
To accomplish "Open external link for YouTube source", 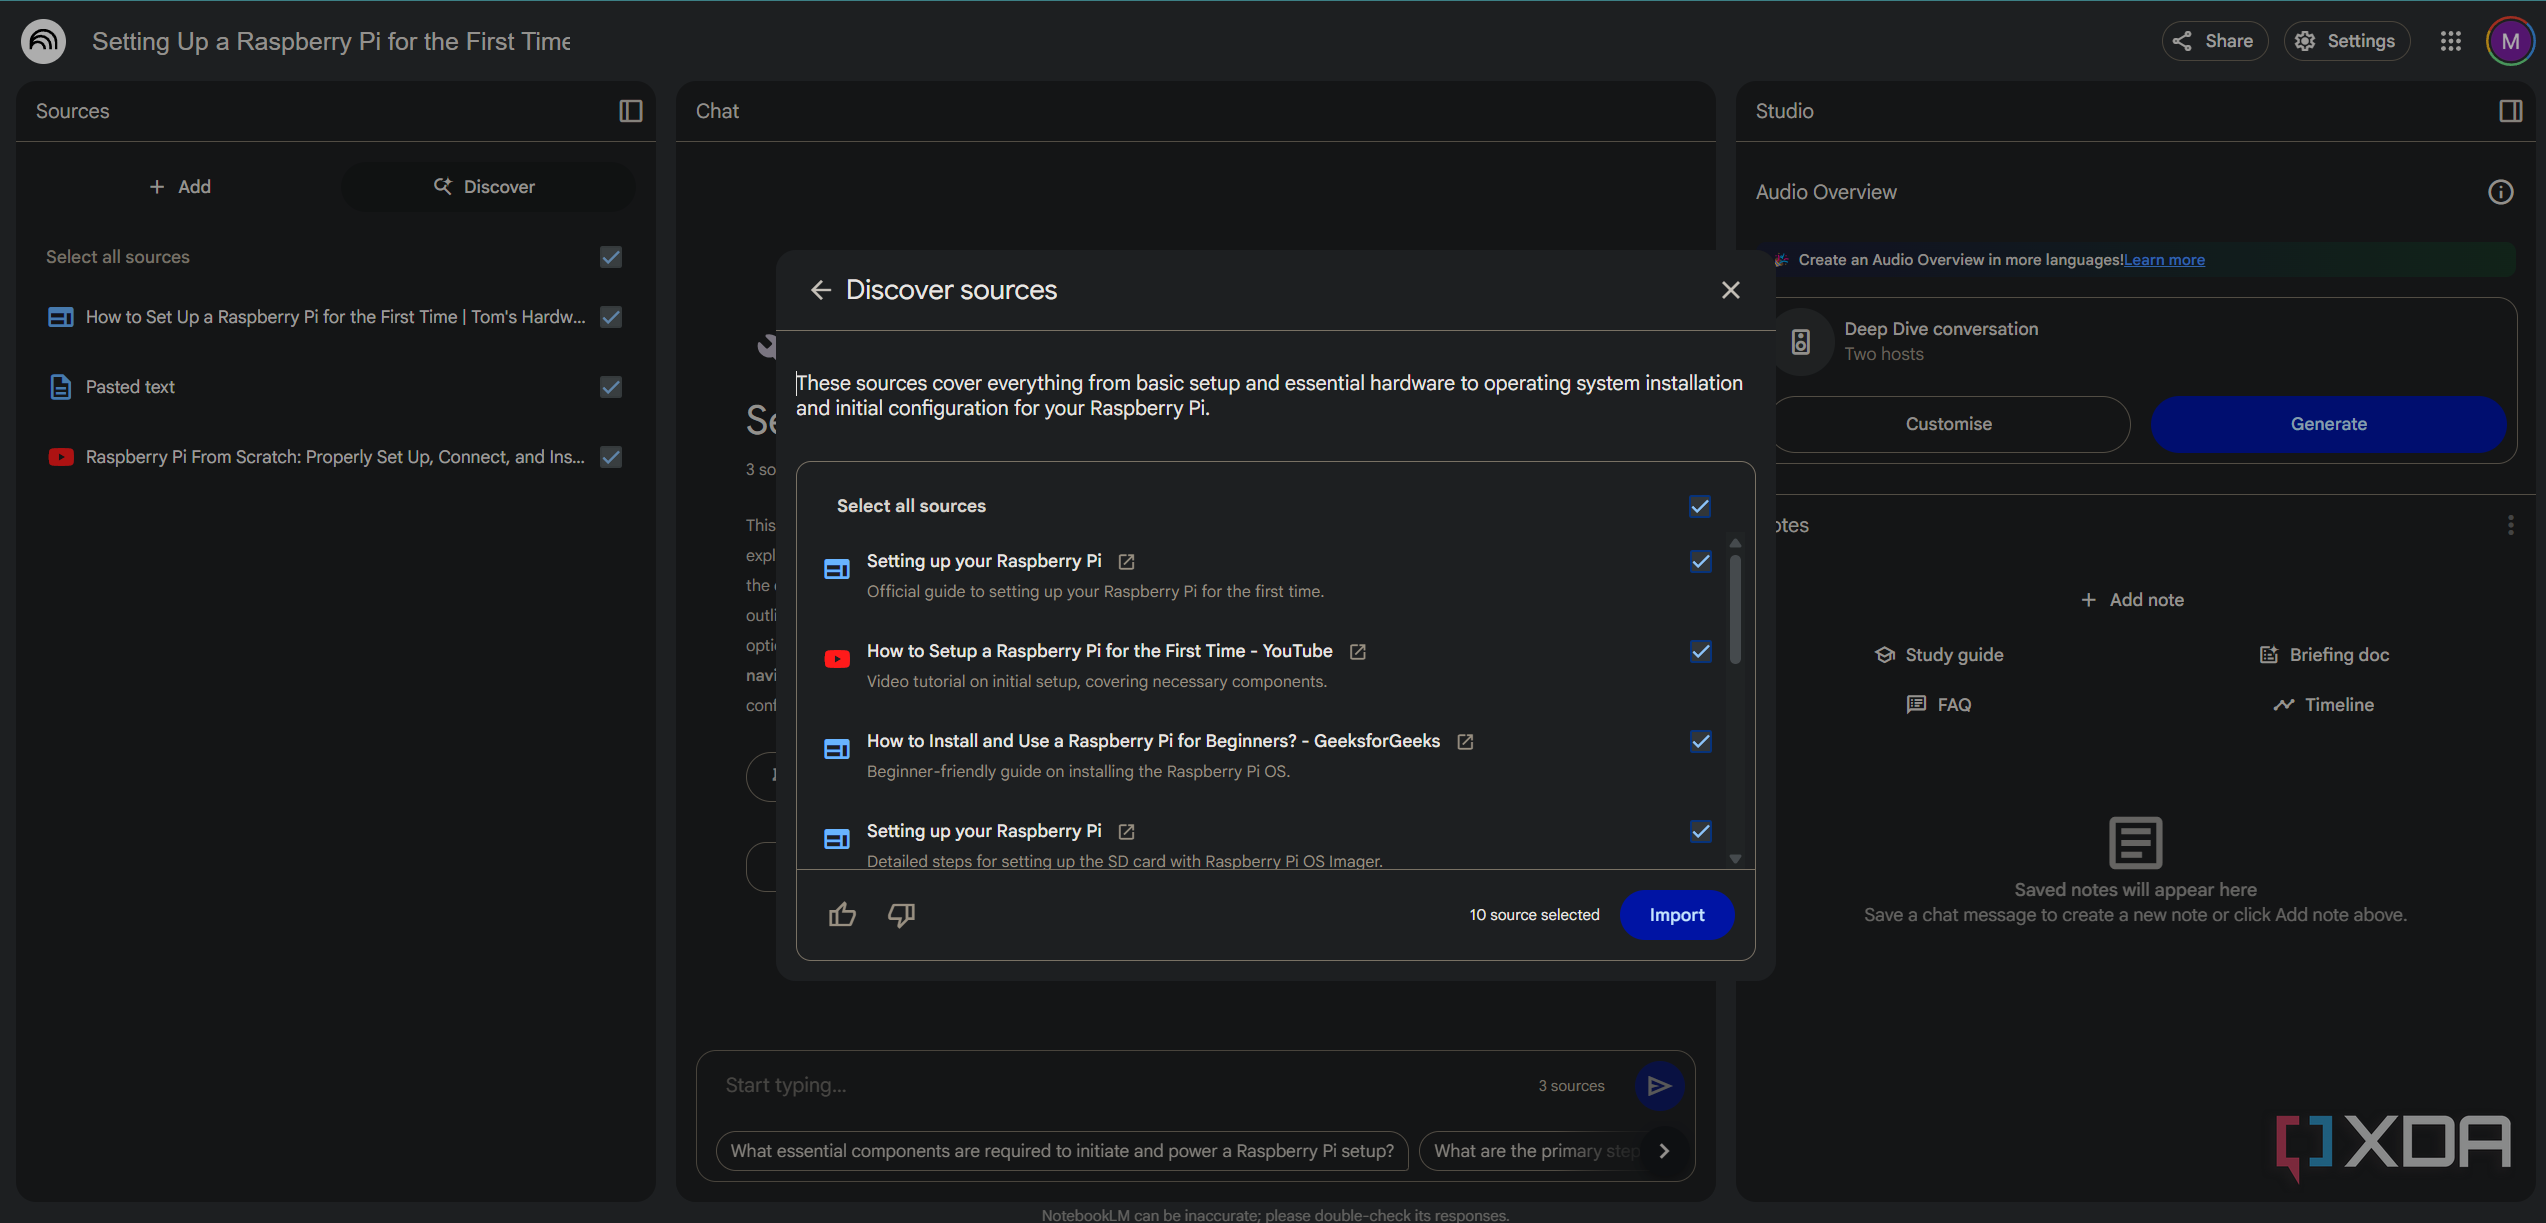I will coord(1357,652).
